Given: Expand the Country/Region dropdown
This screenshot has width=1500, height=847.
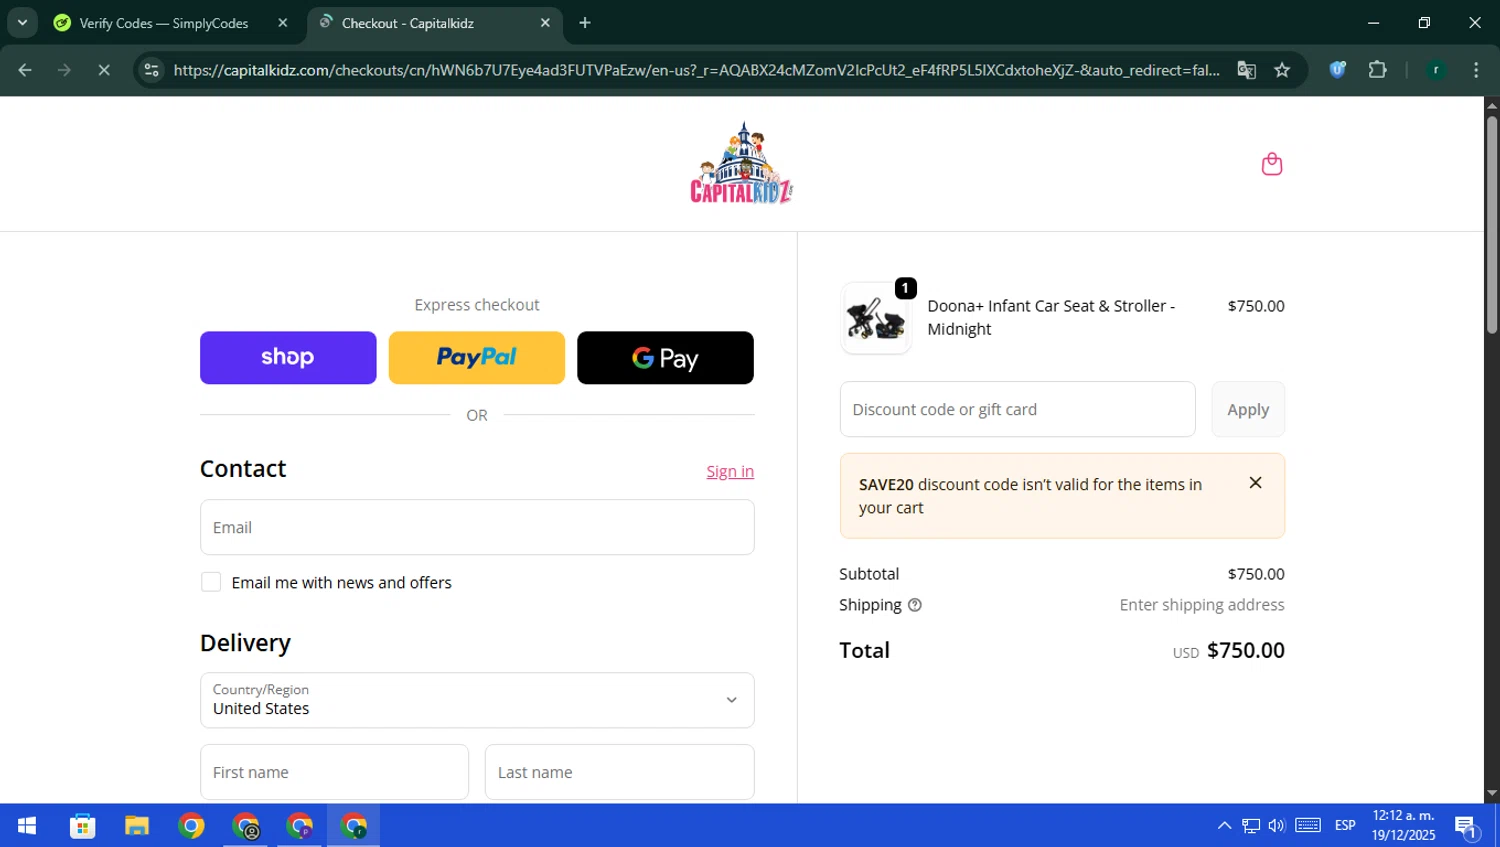Looking at the screenshot, I should pyautogui.click(x=477, y=700).
